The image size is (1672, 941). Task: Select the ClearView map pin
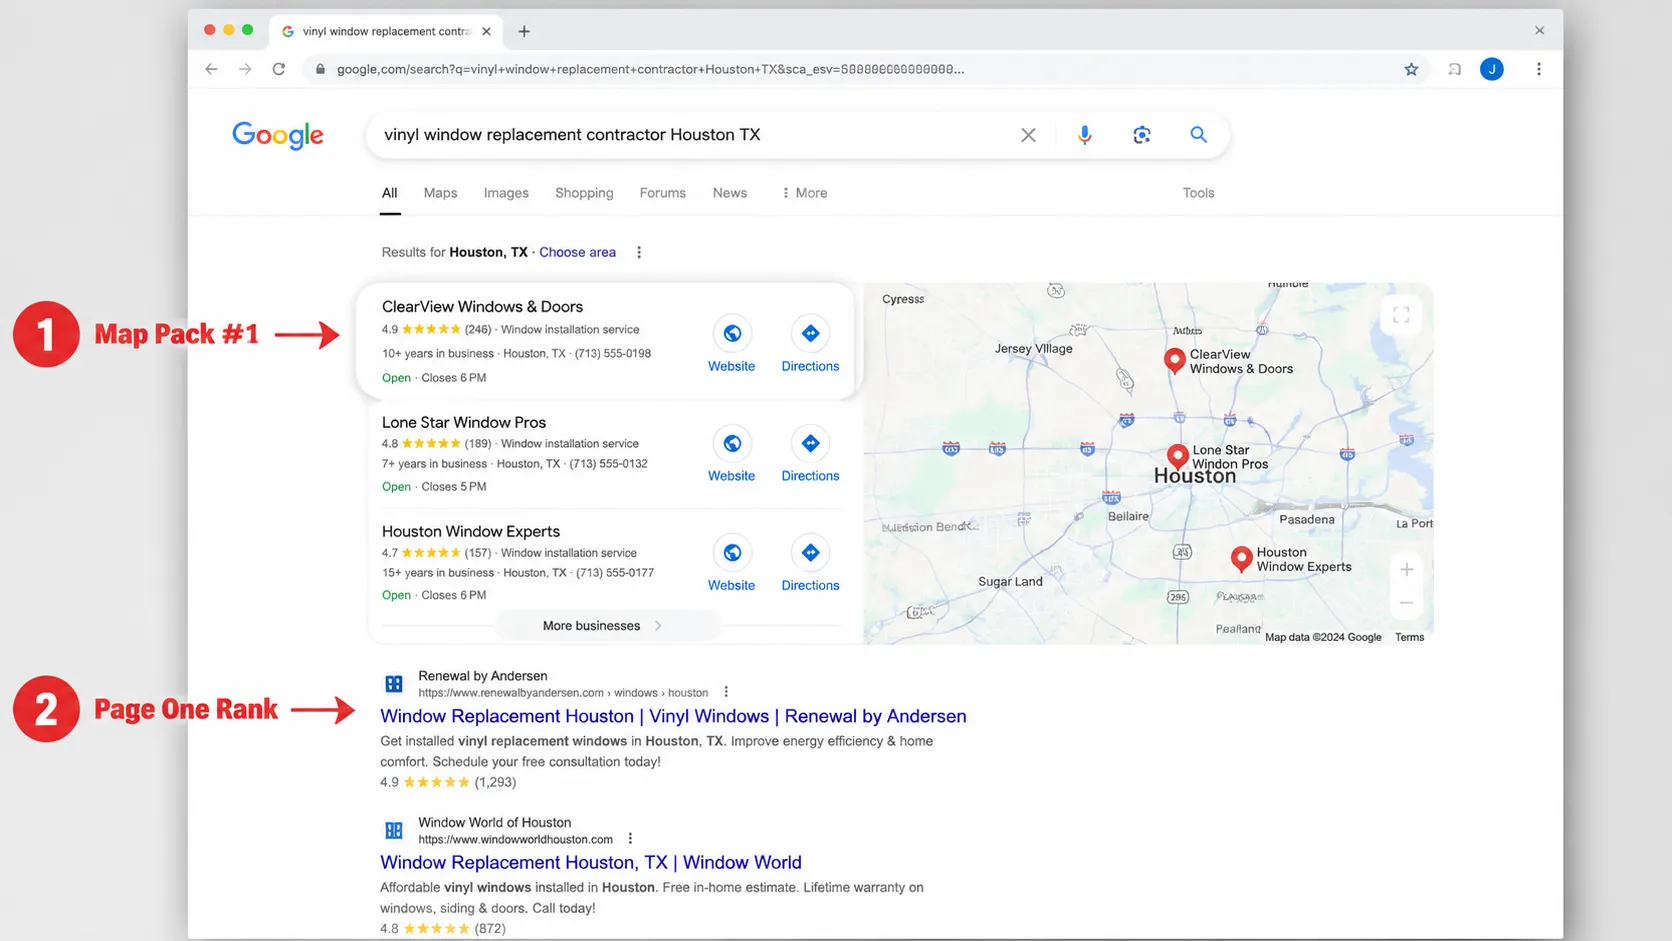[1175, 360]
